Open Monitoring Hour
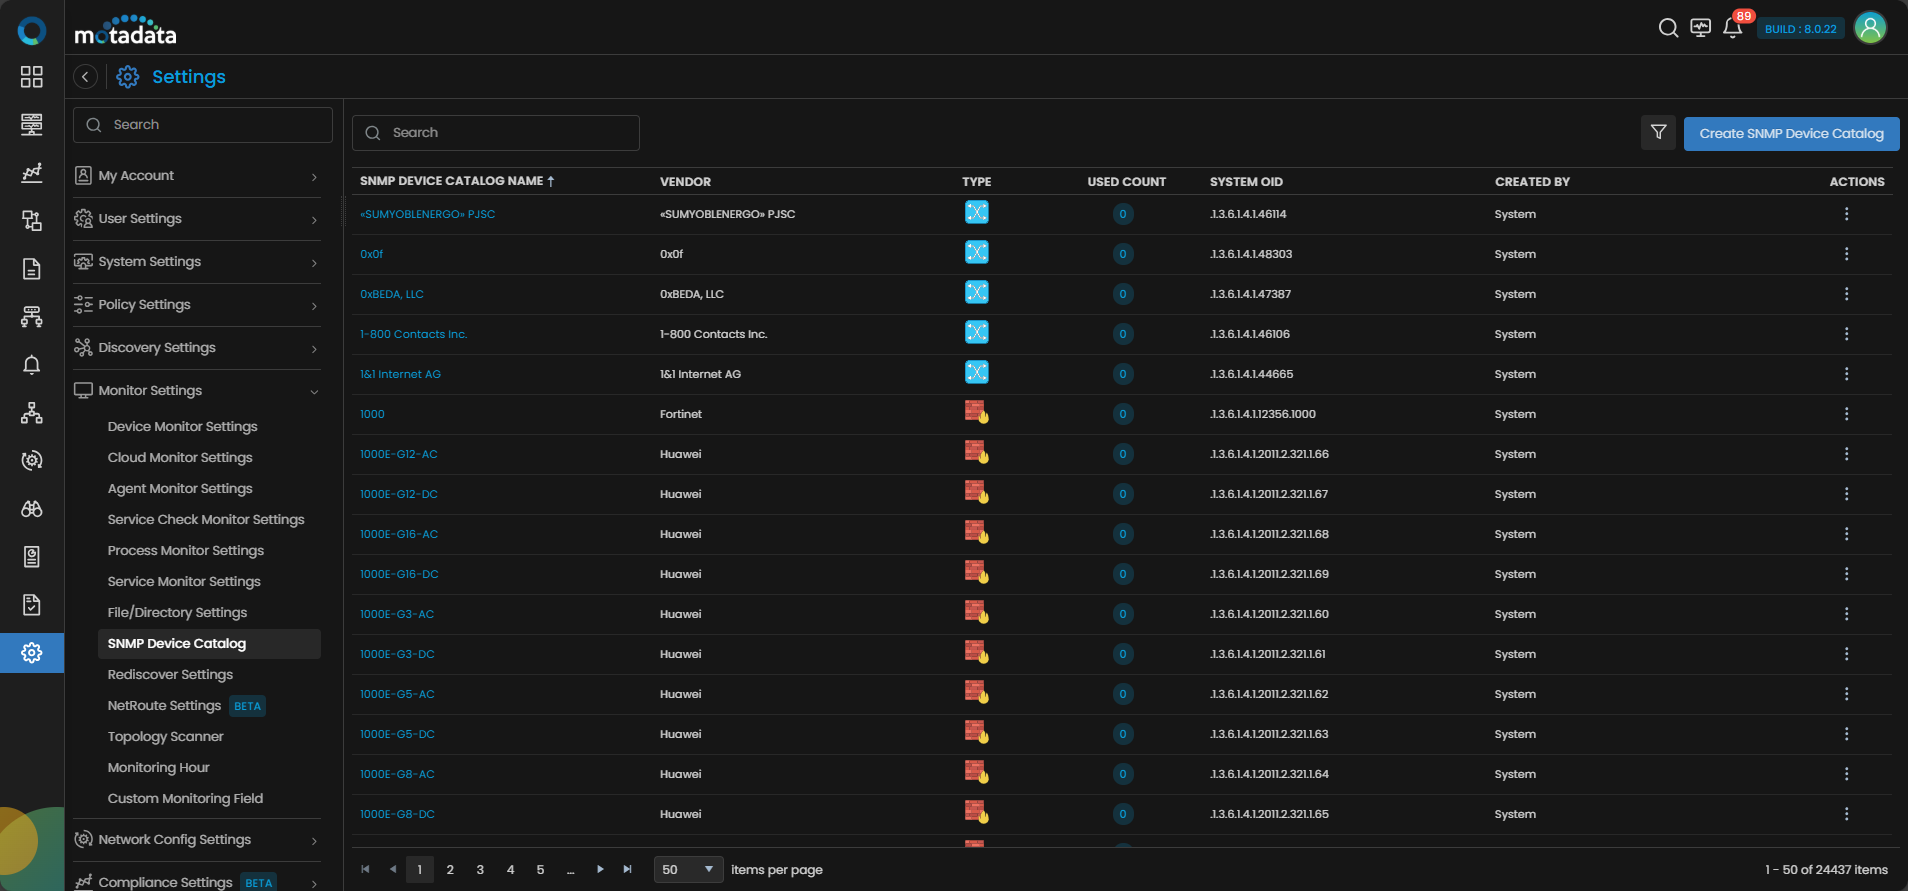This screenshot has height=891, width=1908. (158, 768)
